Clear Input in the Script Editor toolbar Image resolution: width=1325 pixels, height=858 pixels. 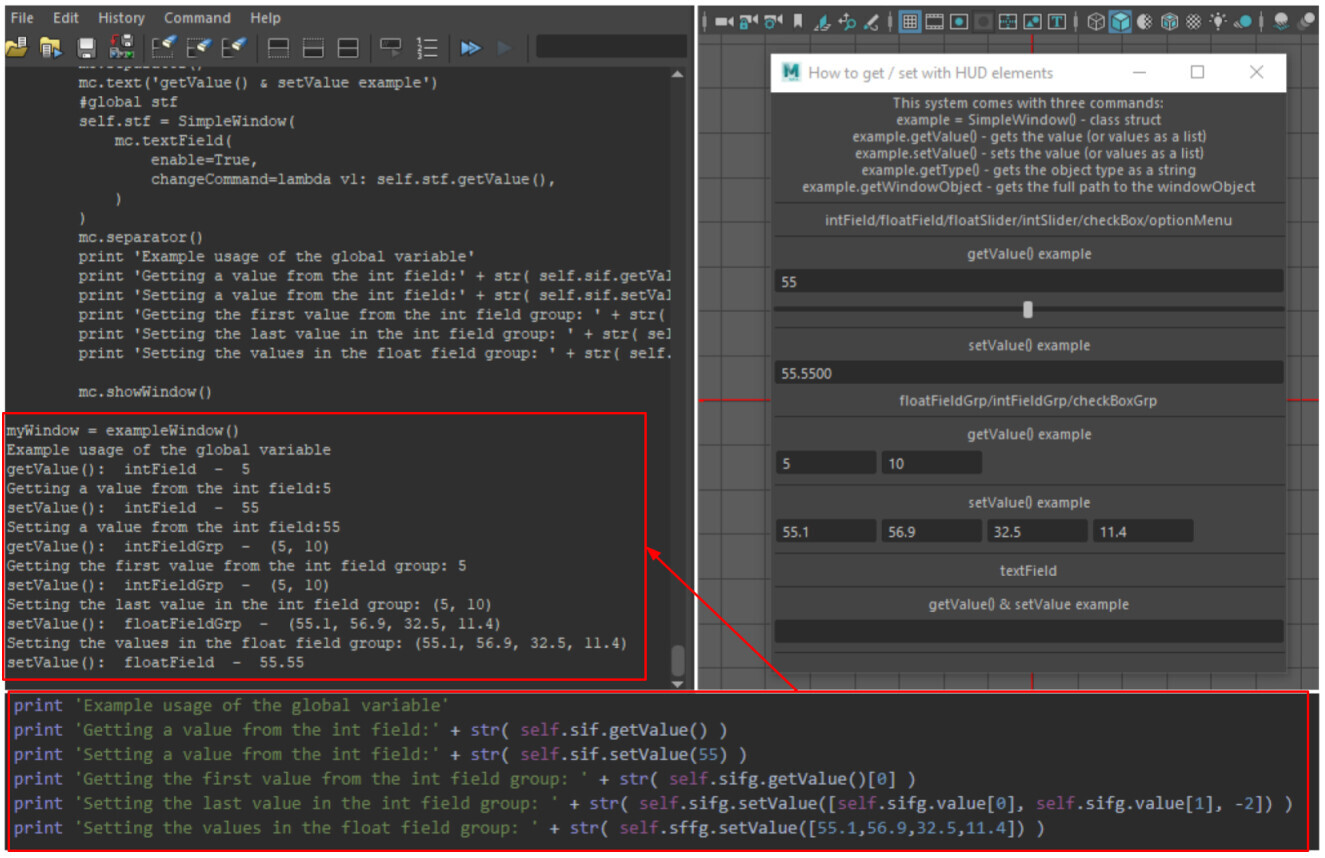pyautogui.click(x=198, y=47)
